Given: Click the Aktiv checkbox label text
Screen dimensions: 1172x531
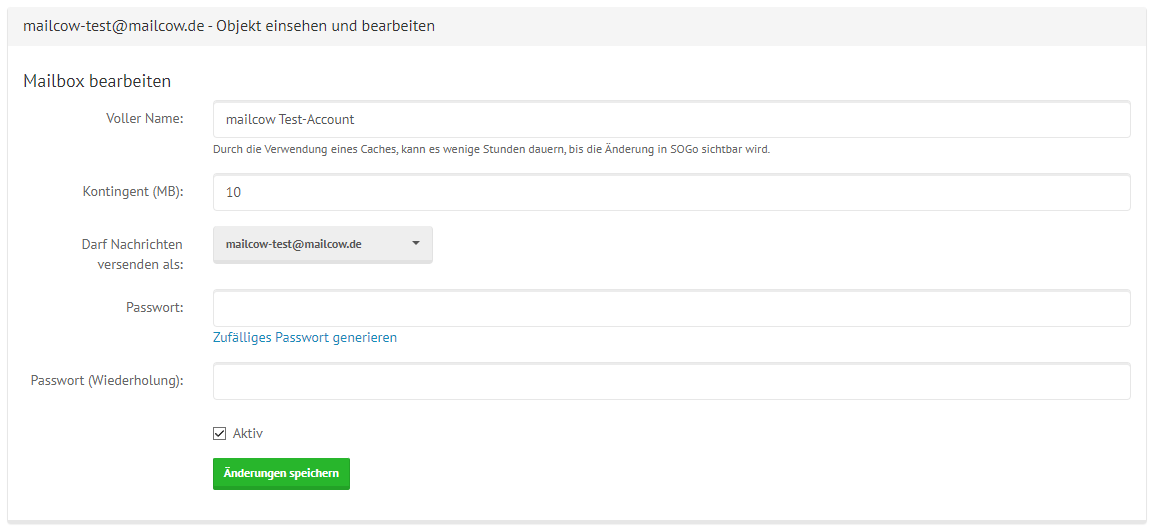Looking at the screenshot, I should coord(248,433).
